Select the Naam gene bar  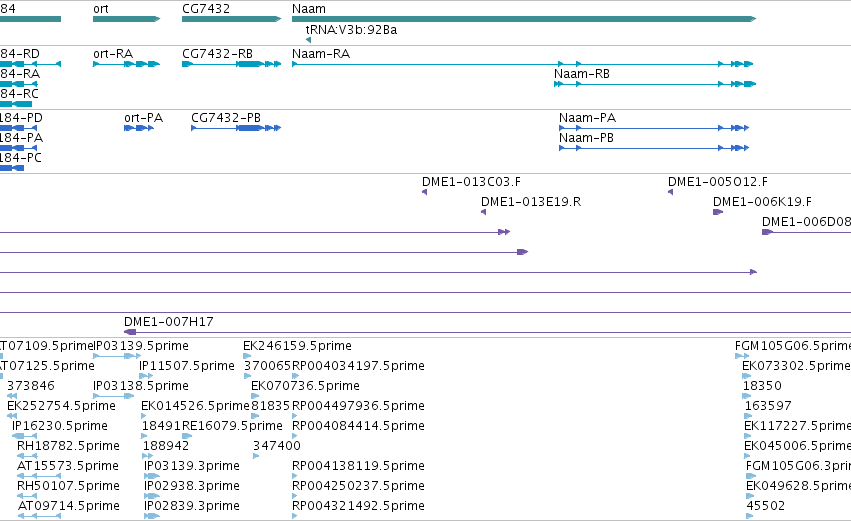tap(524, 19)
